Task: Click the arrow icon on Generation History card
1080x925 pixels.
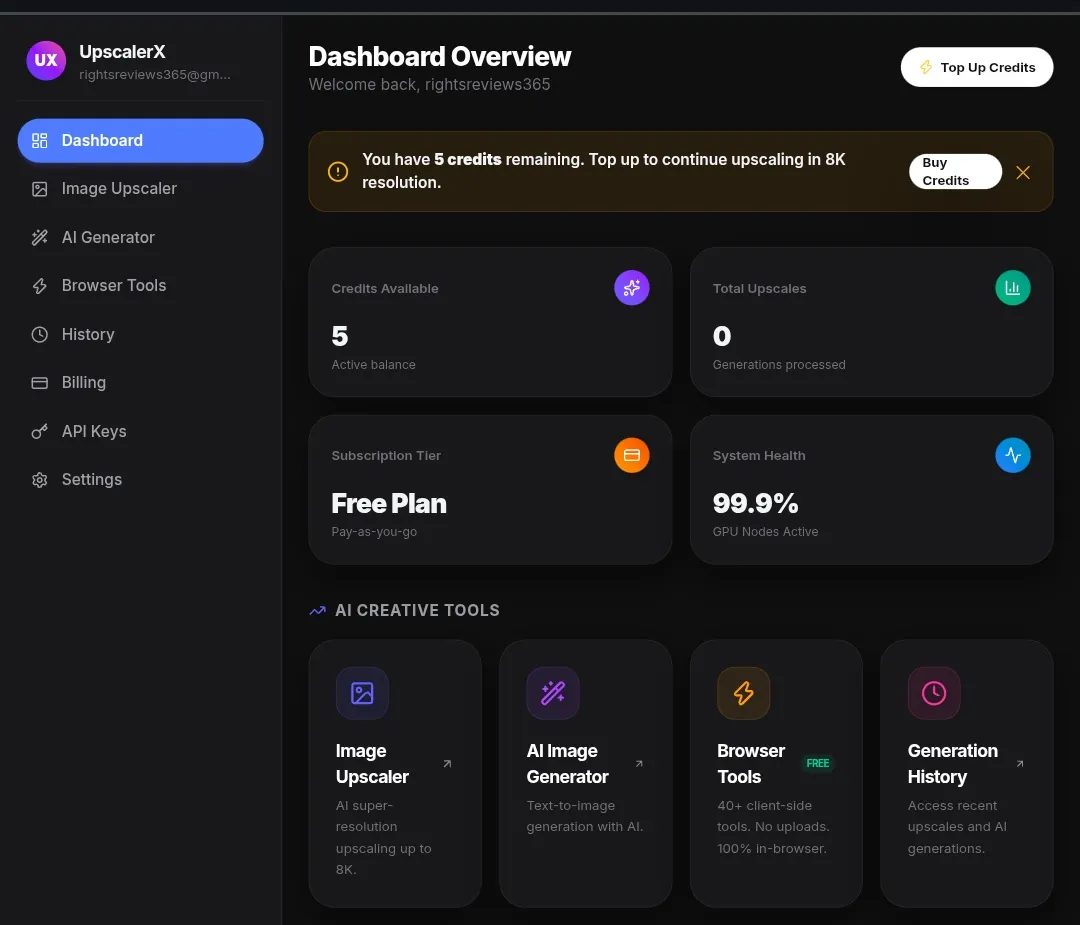Action: [x=1020, y=764]
